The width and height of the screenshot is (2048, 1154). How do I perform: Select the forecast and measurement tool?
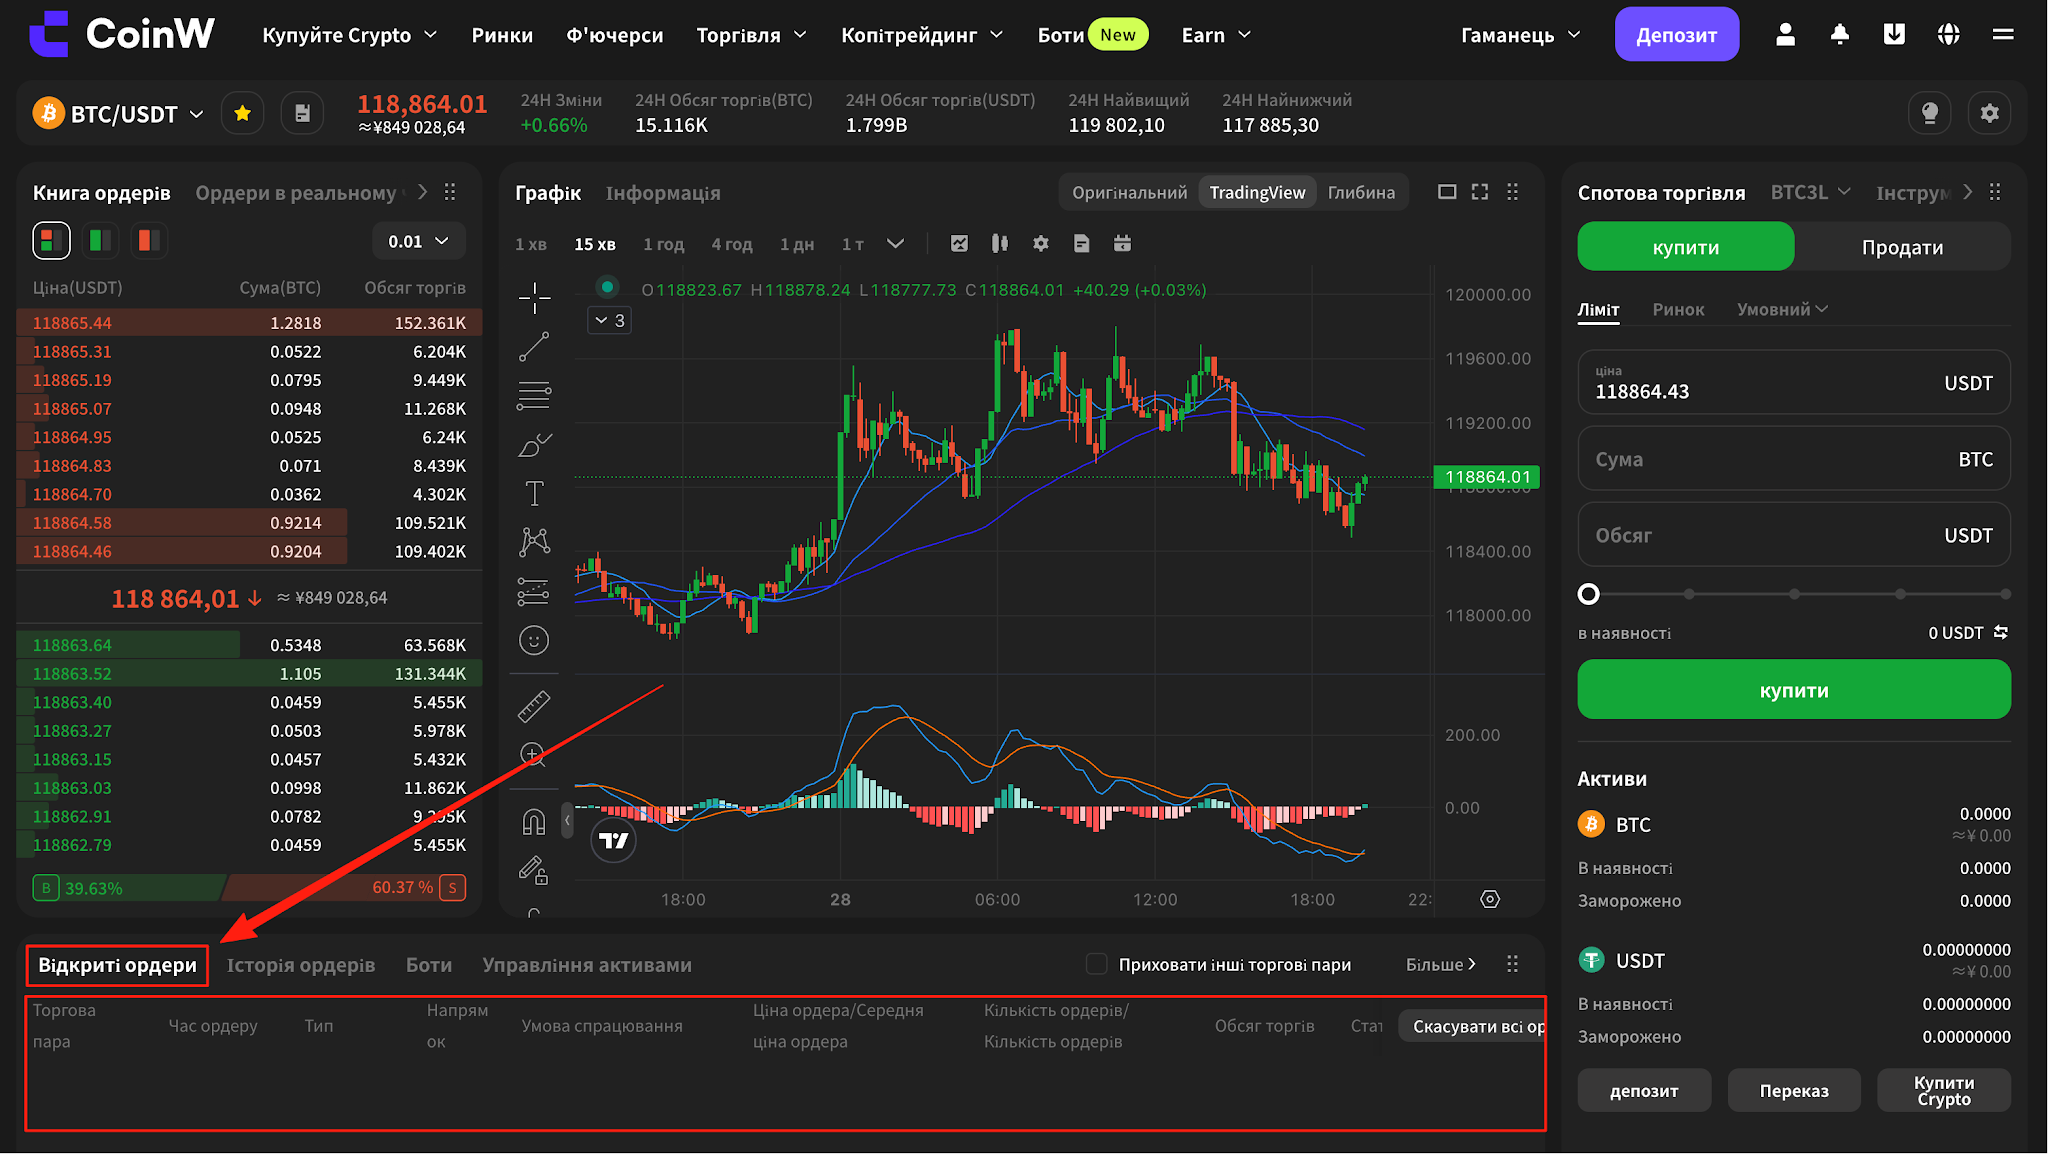point(534,591)
